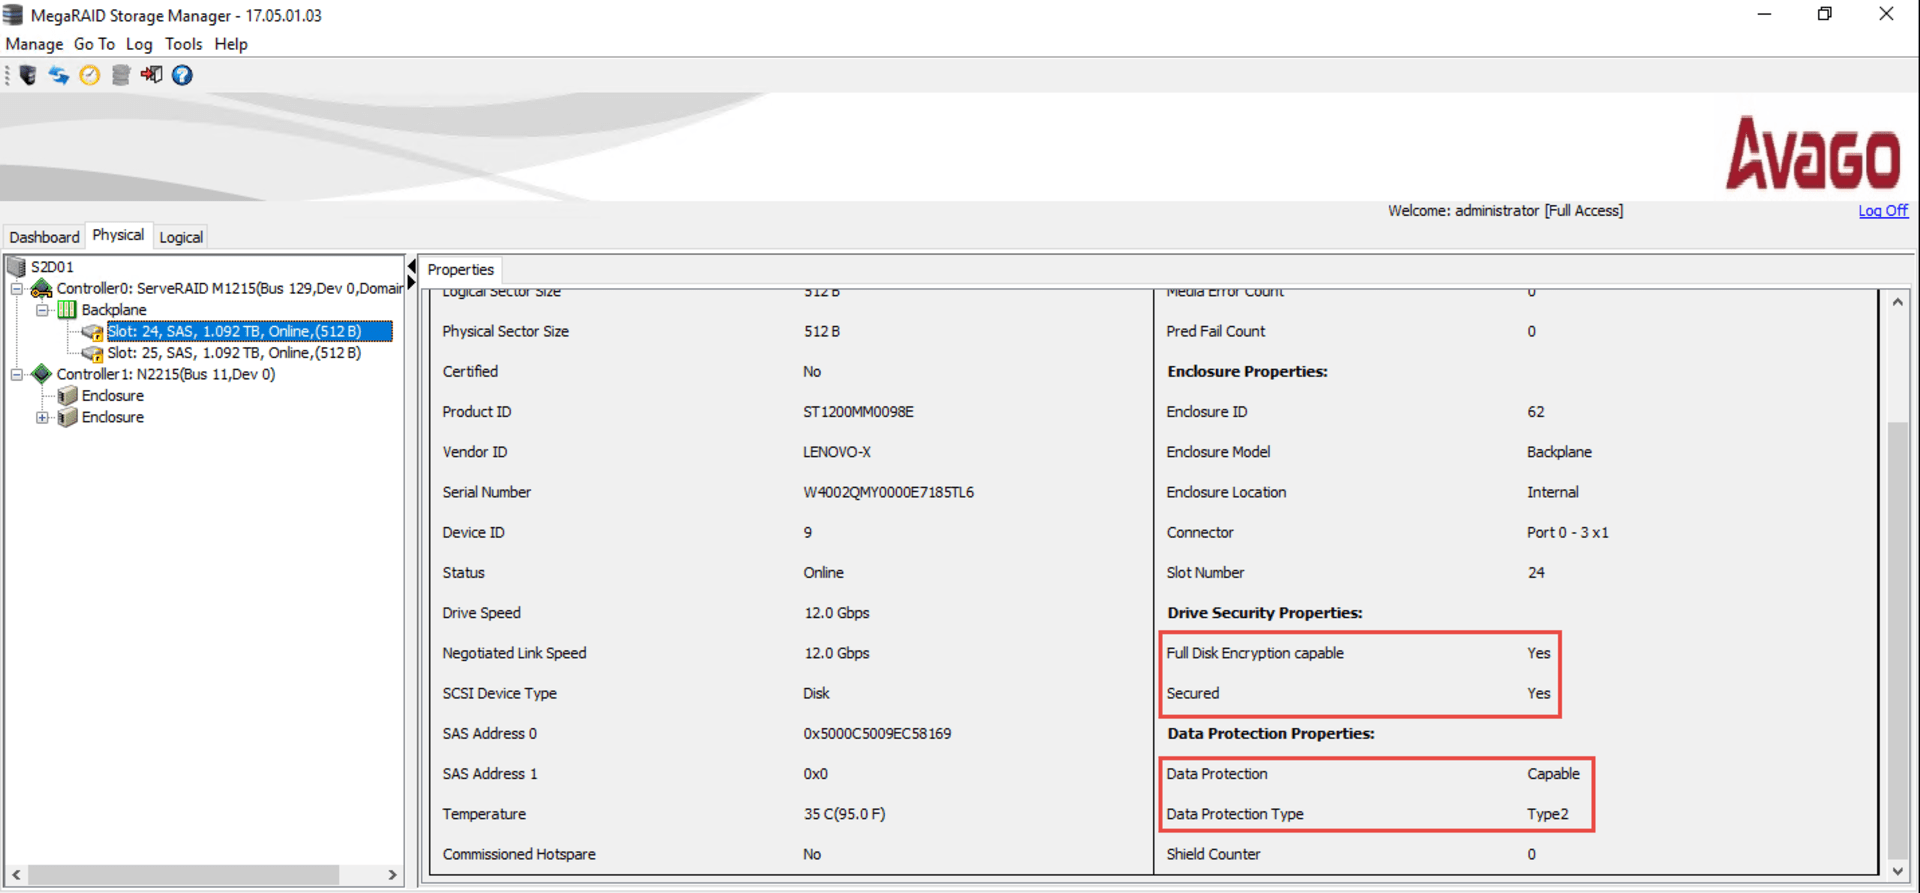The height and width of the screenshot is (893, 1920).
Task: Collapse the Backplane tree node
Action: click(42, 310)
